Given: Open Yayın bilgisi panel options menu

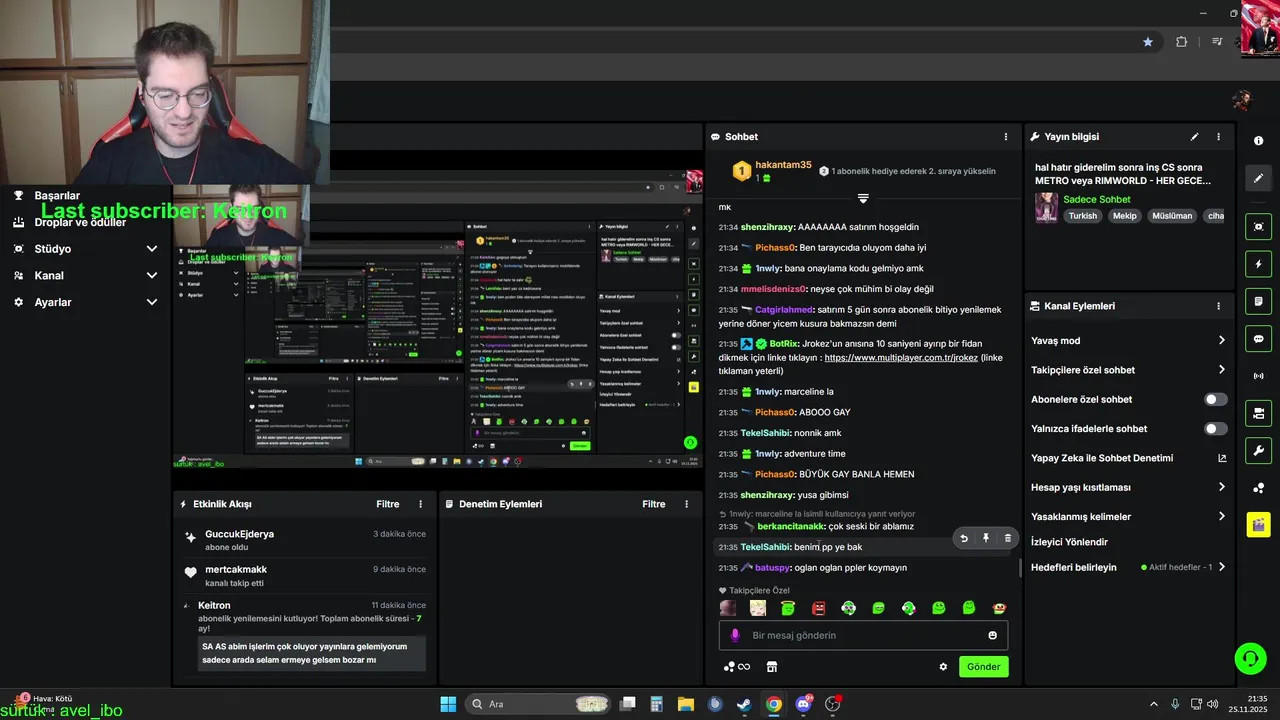Looking at the screenshot, I should tap(1218, 137).
